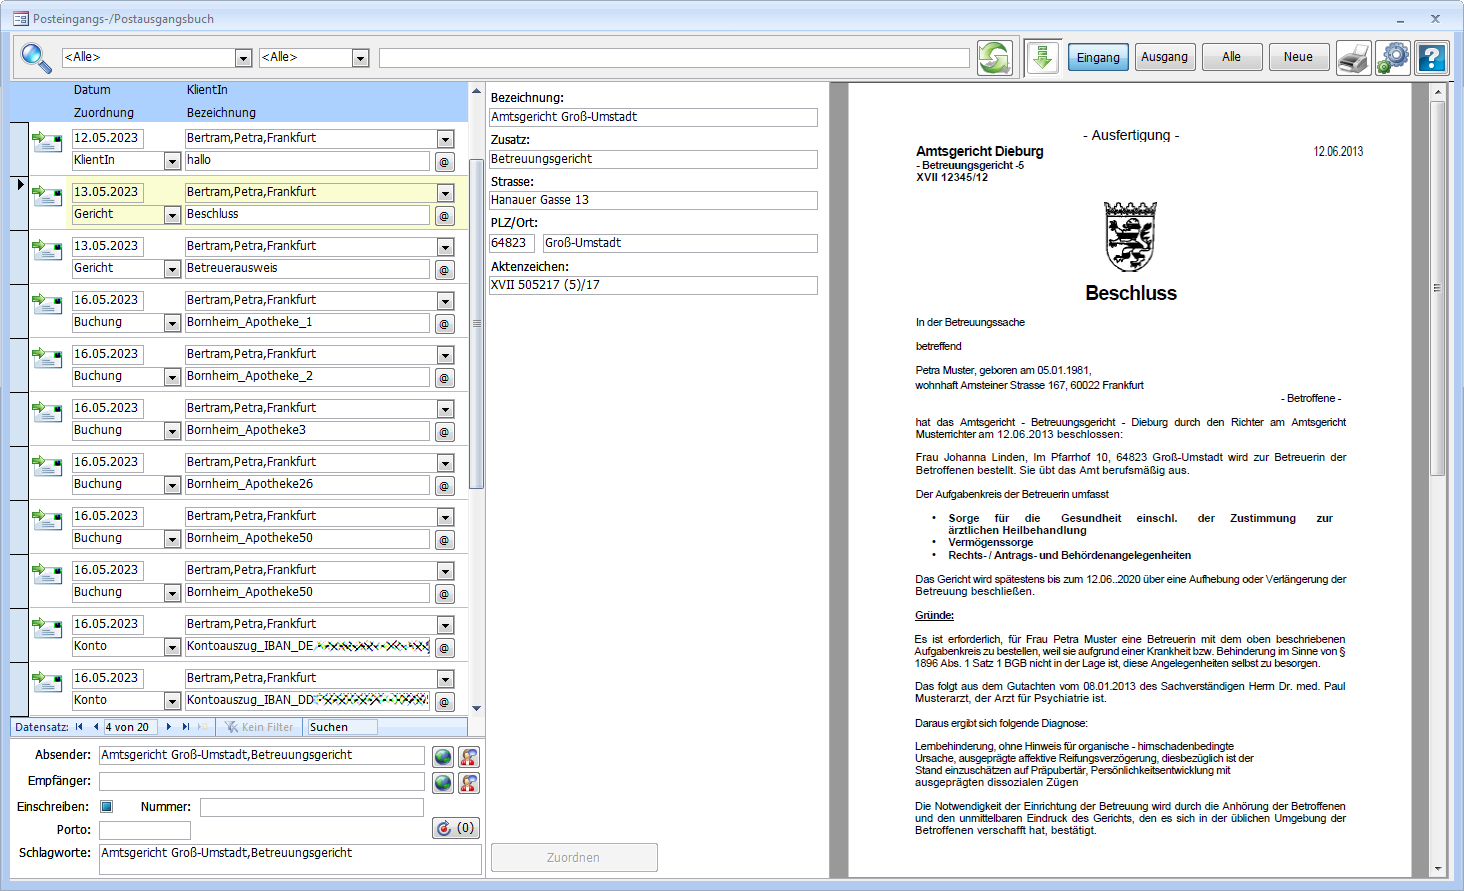Click the @ button beside 'Beschluss'
This screenshot has width=1464, height=891.
point(445,216)
